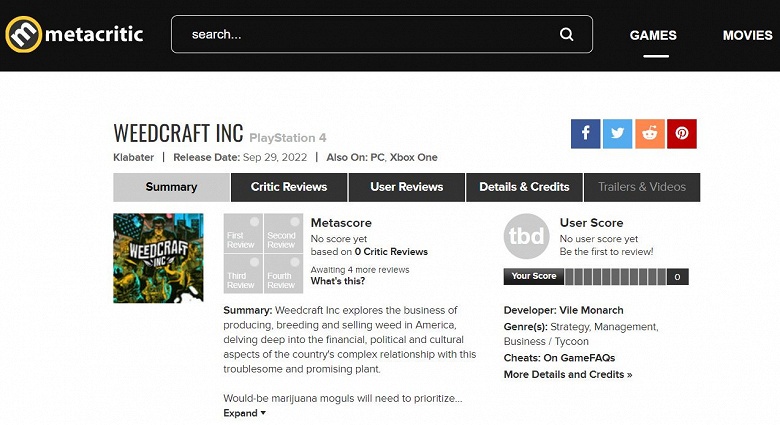This screenshot has width=780, height=425.
Task: Click the No user score yet text
Action: [x=598, y=239]
